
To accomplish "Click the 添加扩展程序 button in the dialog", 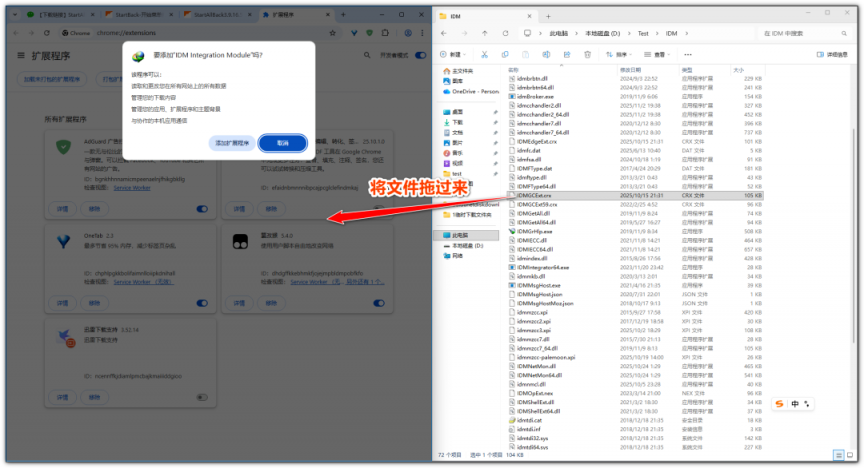I will coord(231,143).
